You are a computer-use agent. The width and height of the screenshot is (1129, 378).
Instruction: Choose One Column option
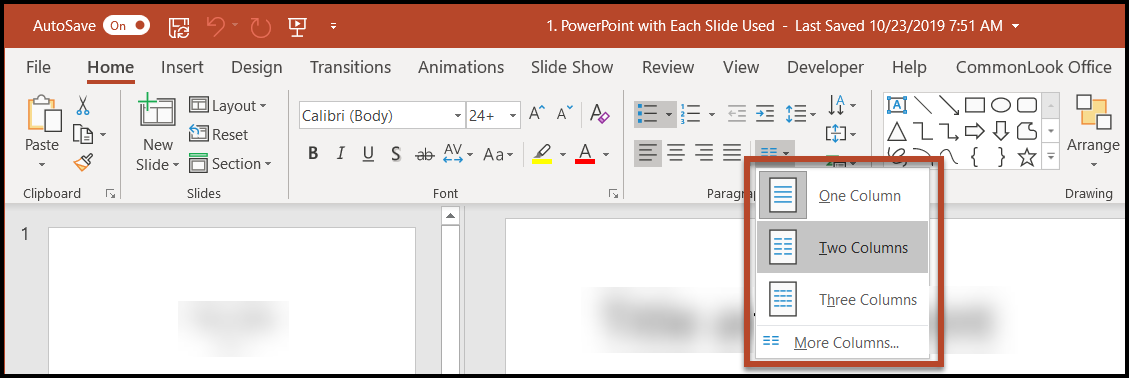point(843,196)
